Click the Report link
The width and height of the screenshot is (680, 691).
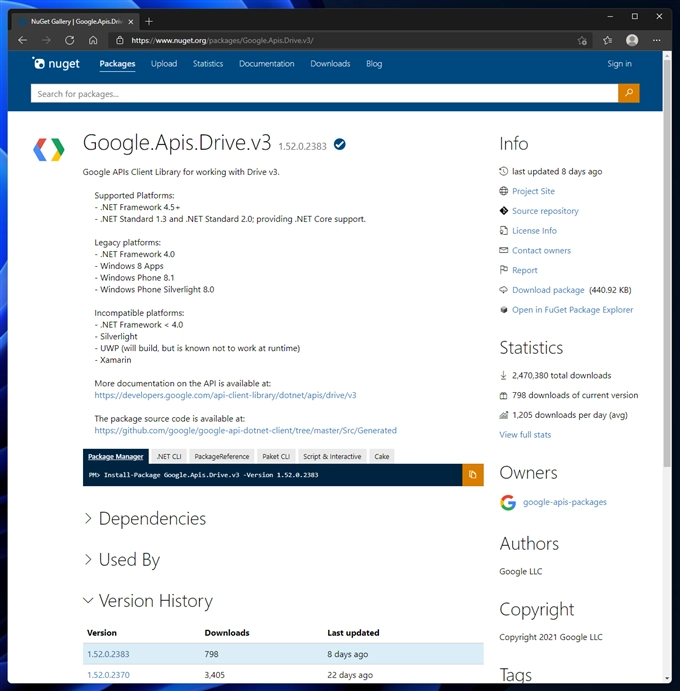[x=524, y=270]
